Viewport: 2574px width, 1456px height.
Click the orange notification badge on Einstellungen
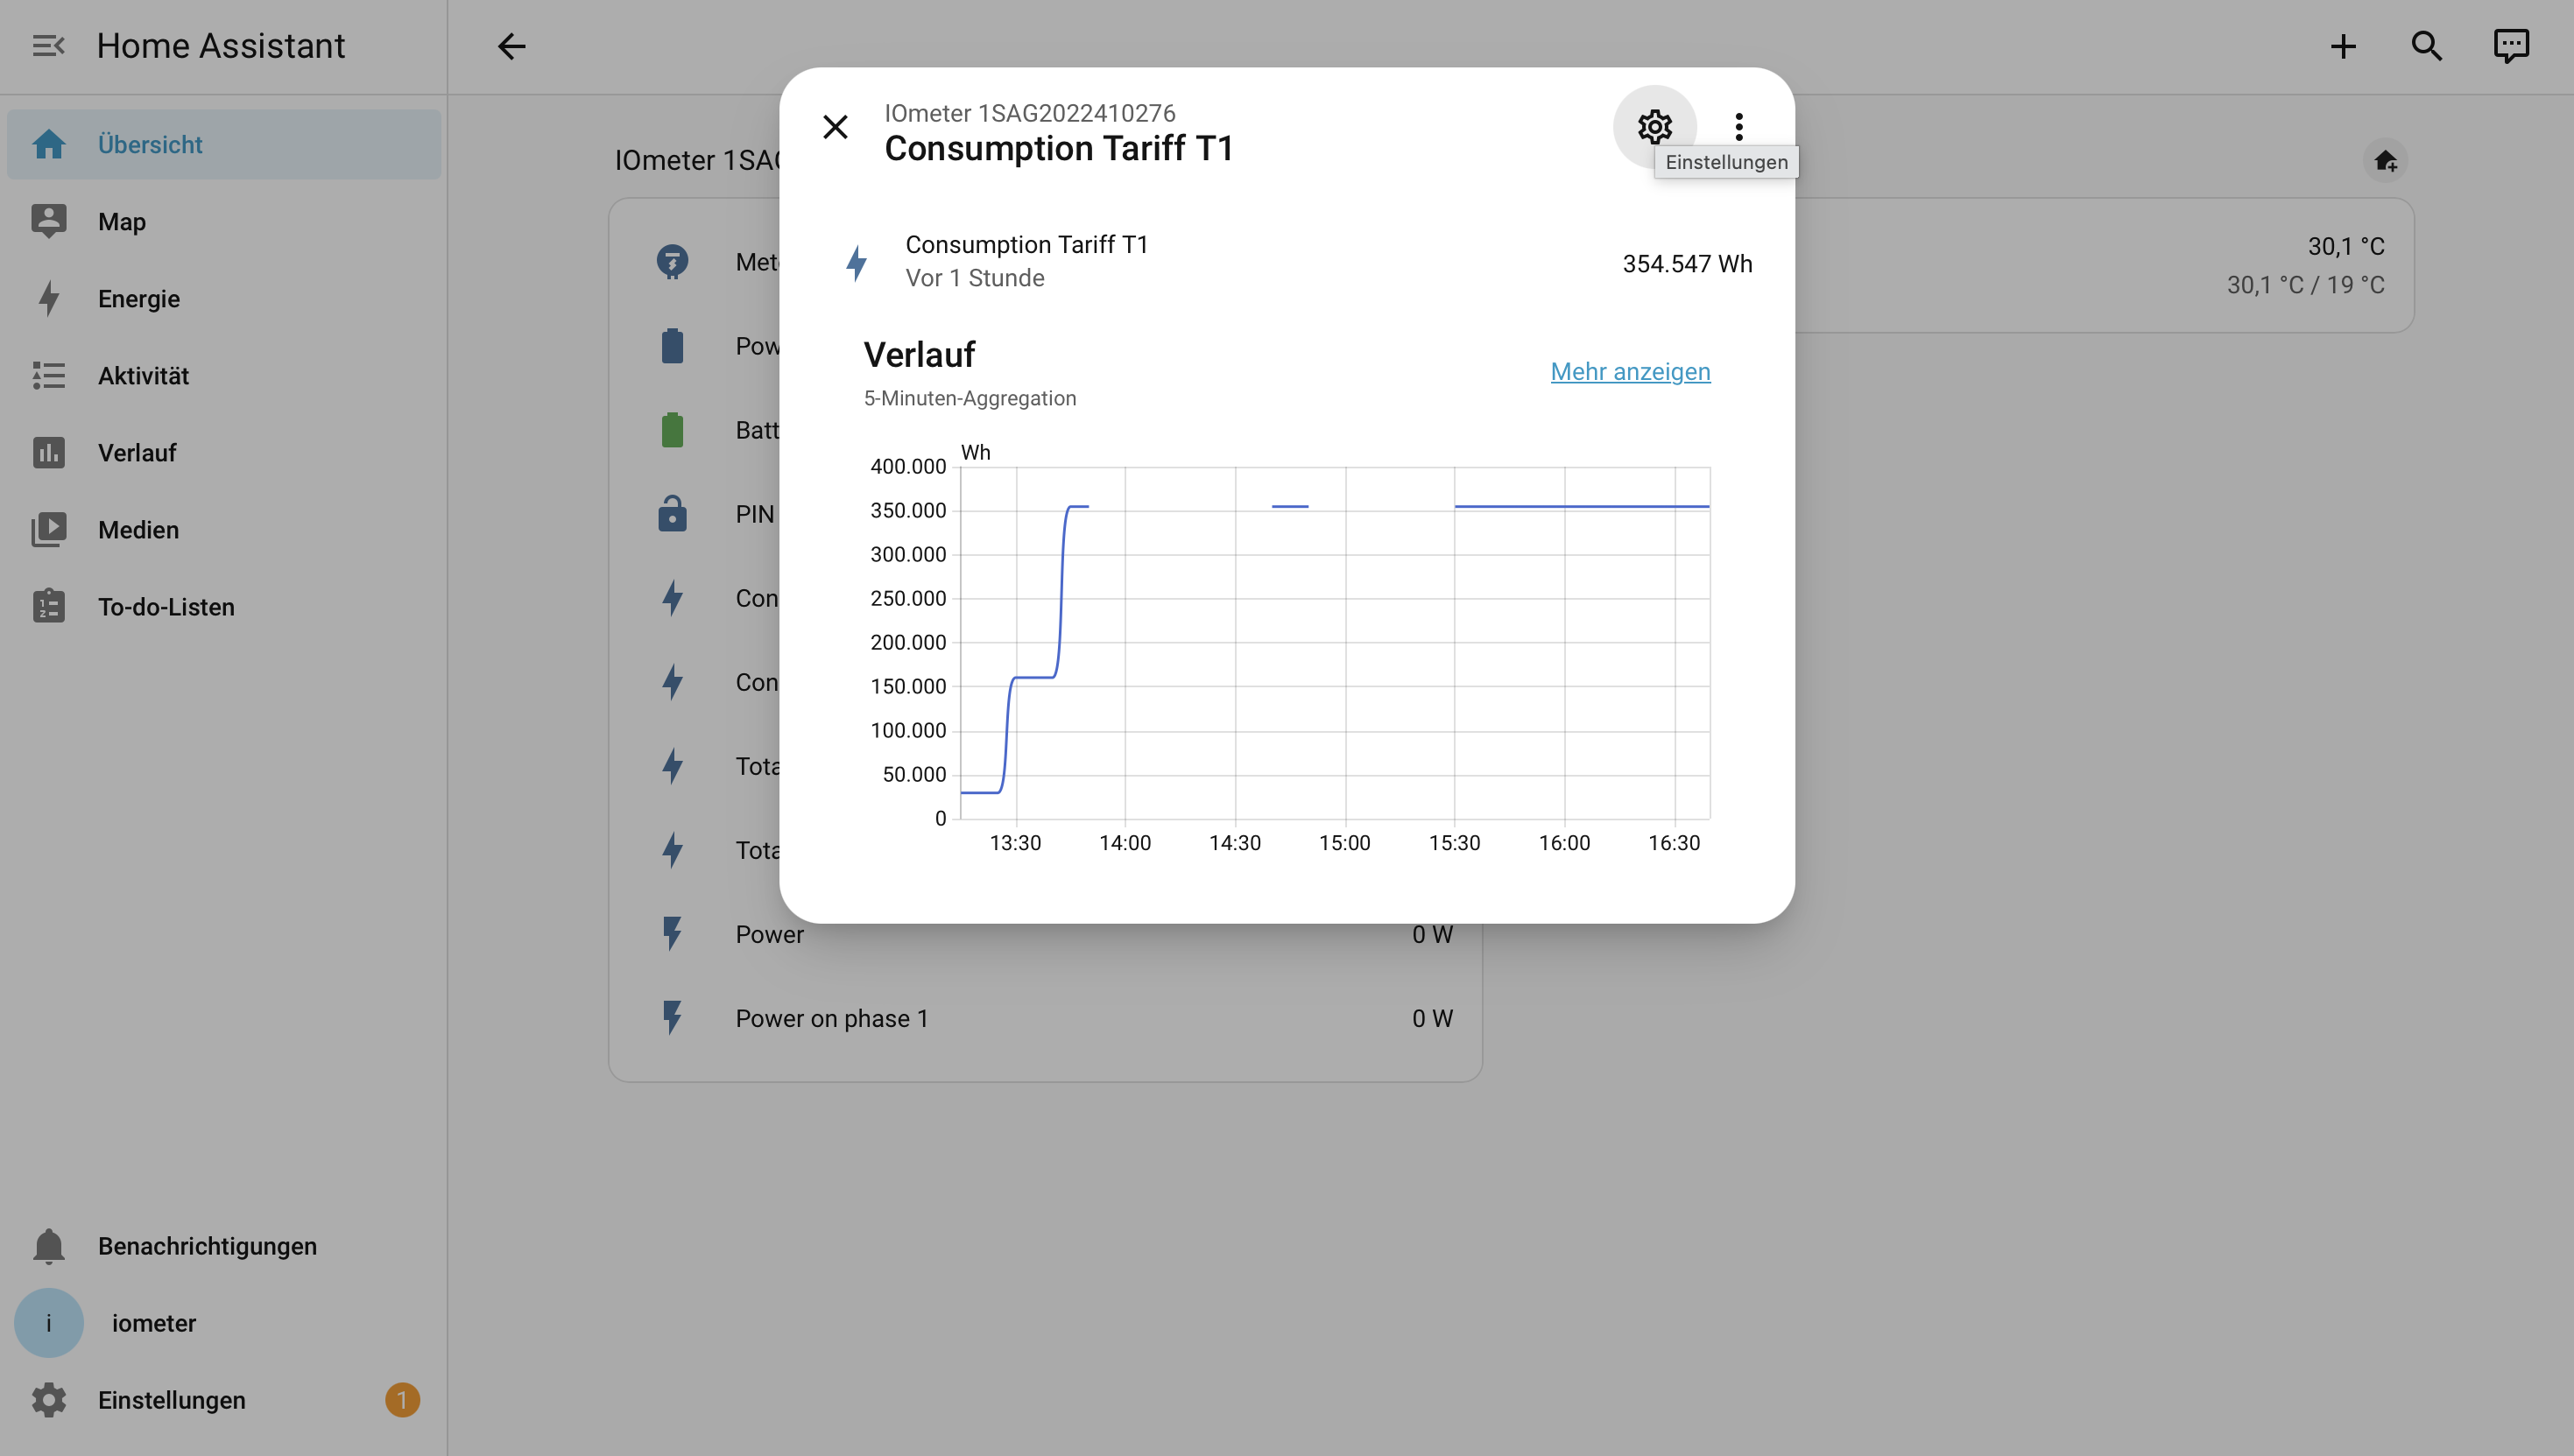tap(402, 1400)
